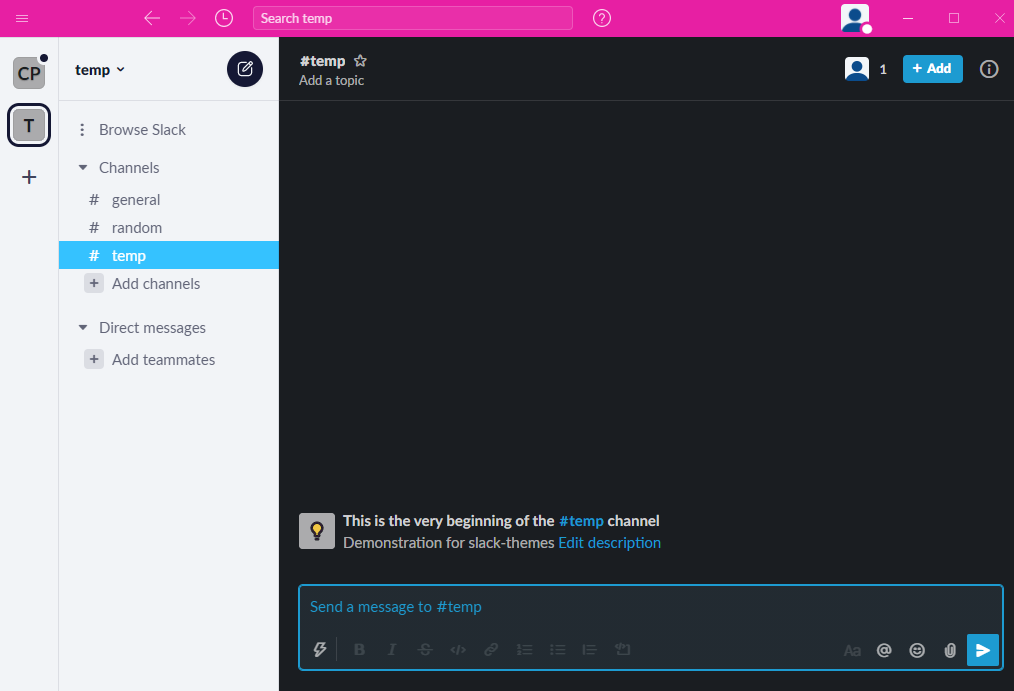Viewport: 1014px width, 691px height.
Task: Select the temp channel in sidebar
Action: [169, 255]
